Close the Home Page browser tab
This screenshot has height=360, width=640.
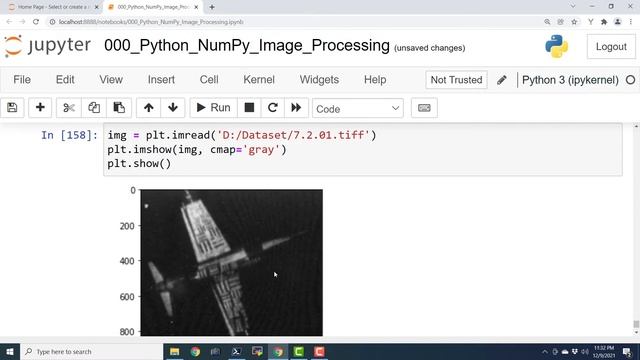tap(97, 7)
